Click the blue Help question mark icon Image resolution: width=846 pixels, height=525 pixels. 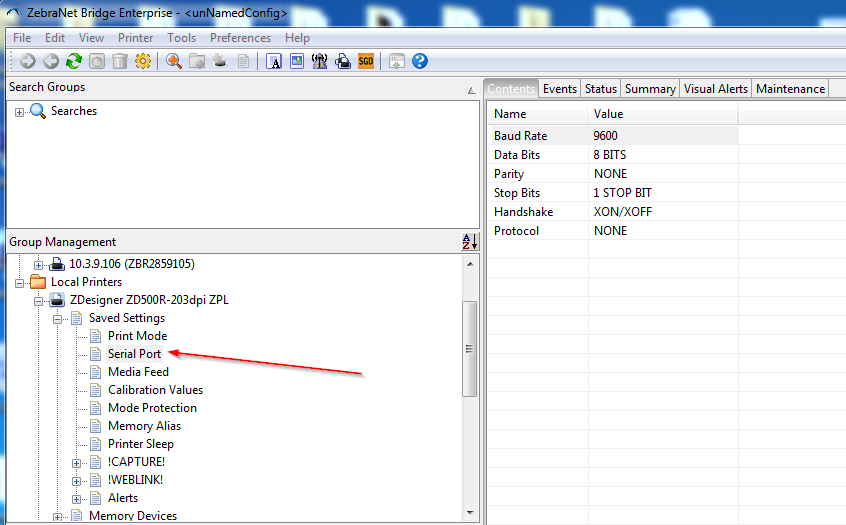pyautogui.click(x=420, y=62)
